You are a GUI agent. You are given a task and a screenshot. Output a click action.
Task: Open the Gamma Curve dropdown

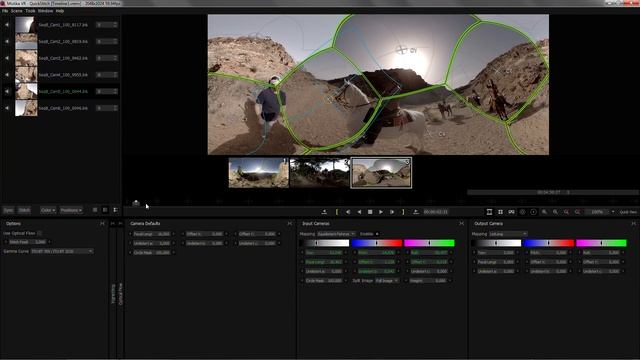(x=62, y=251)
